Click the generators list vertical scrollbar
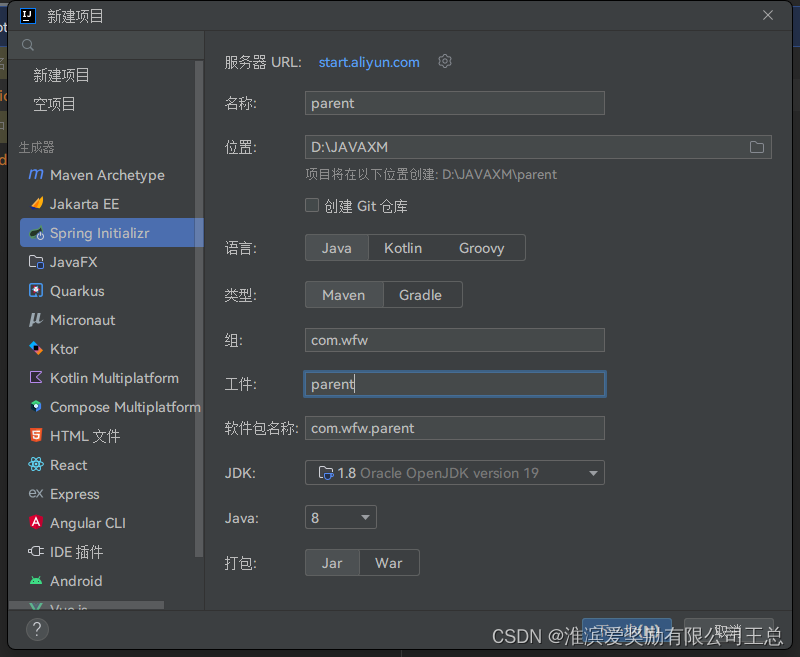This screenshot has width=800, height=657. [199, 309]
